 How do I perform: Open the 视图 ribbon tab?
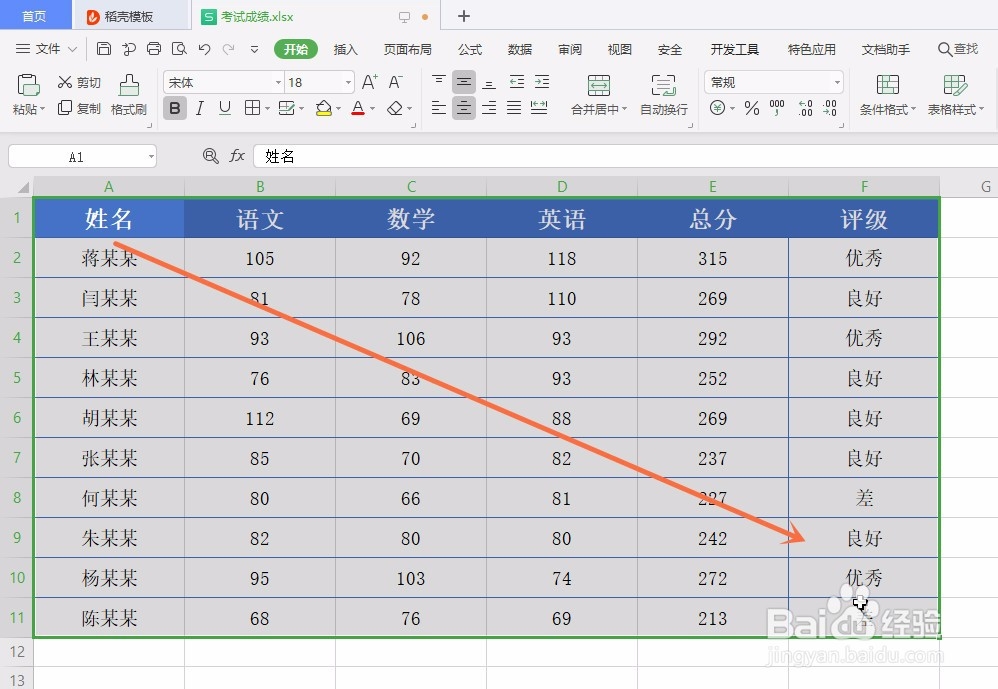(x=619, y=49)
